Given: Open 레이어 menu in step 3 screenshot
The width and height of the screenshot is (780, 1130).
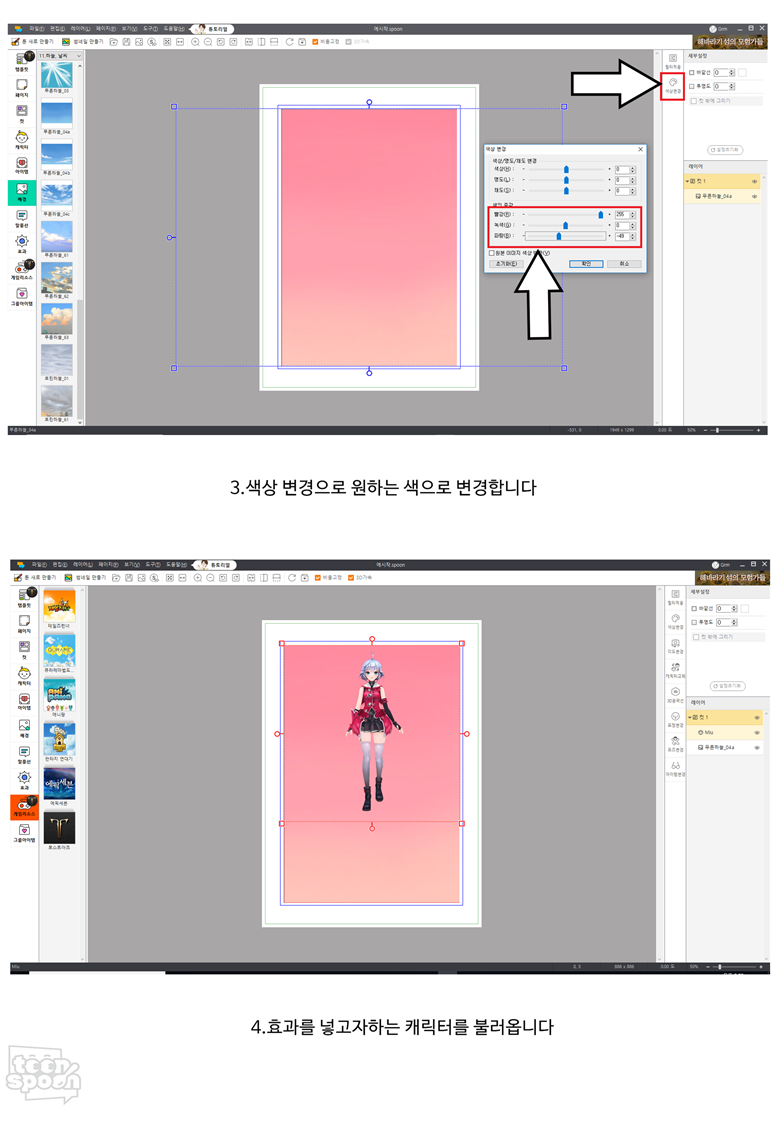Looking at the screenshot, I should click(81, 29).
